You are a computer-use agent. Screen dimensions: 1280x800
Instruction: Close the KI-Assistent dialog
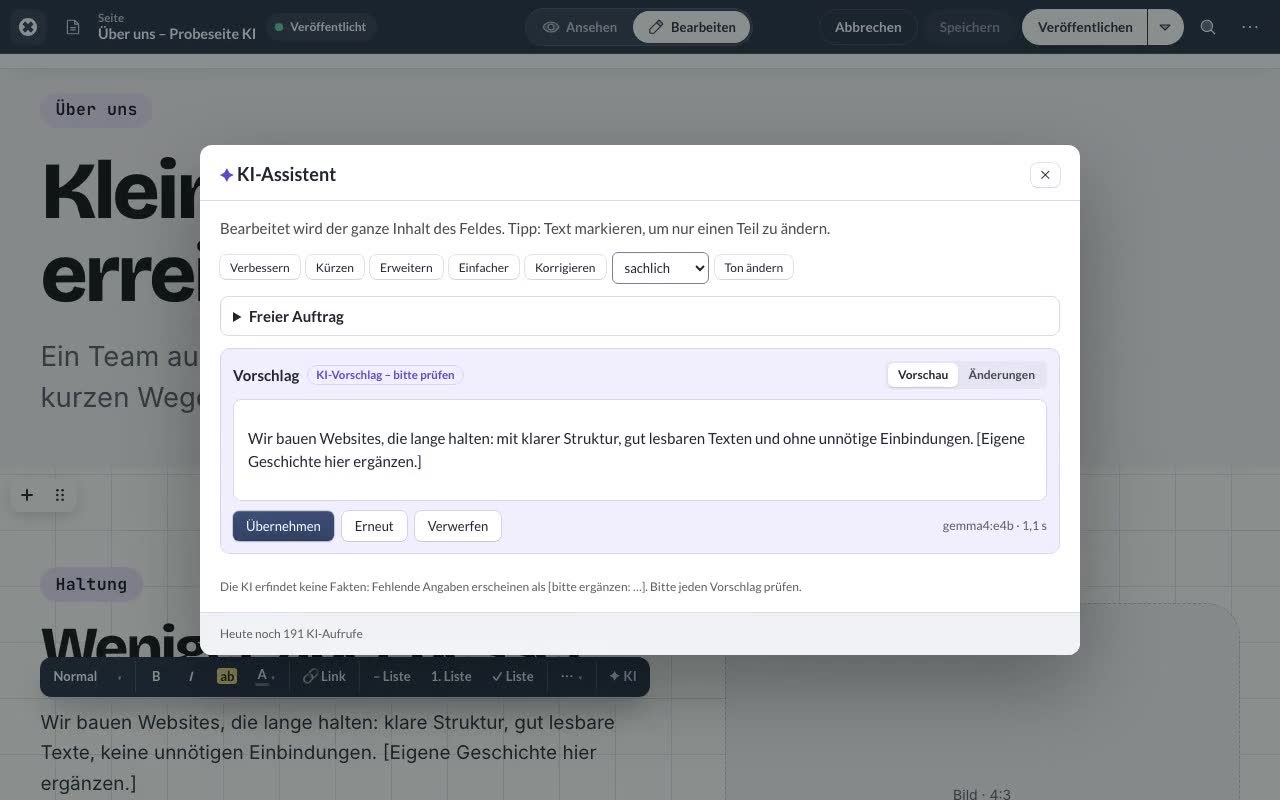[x=1045, y=175]
